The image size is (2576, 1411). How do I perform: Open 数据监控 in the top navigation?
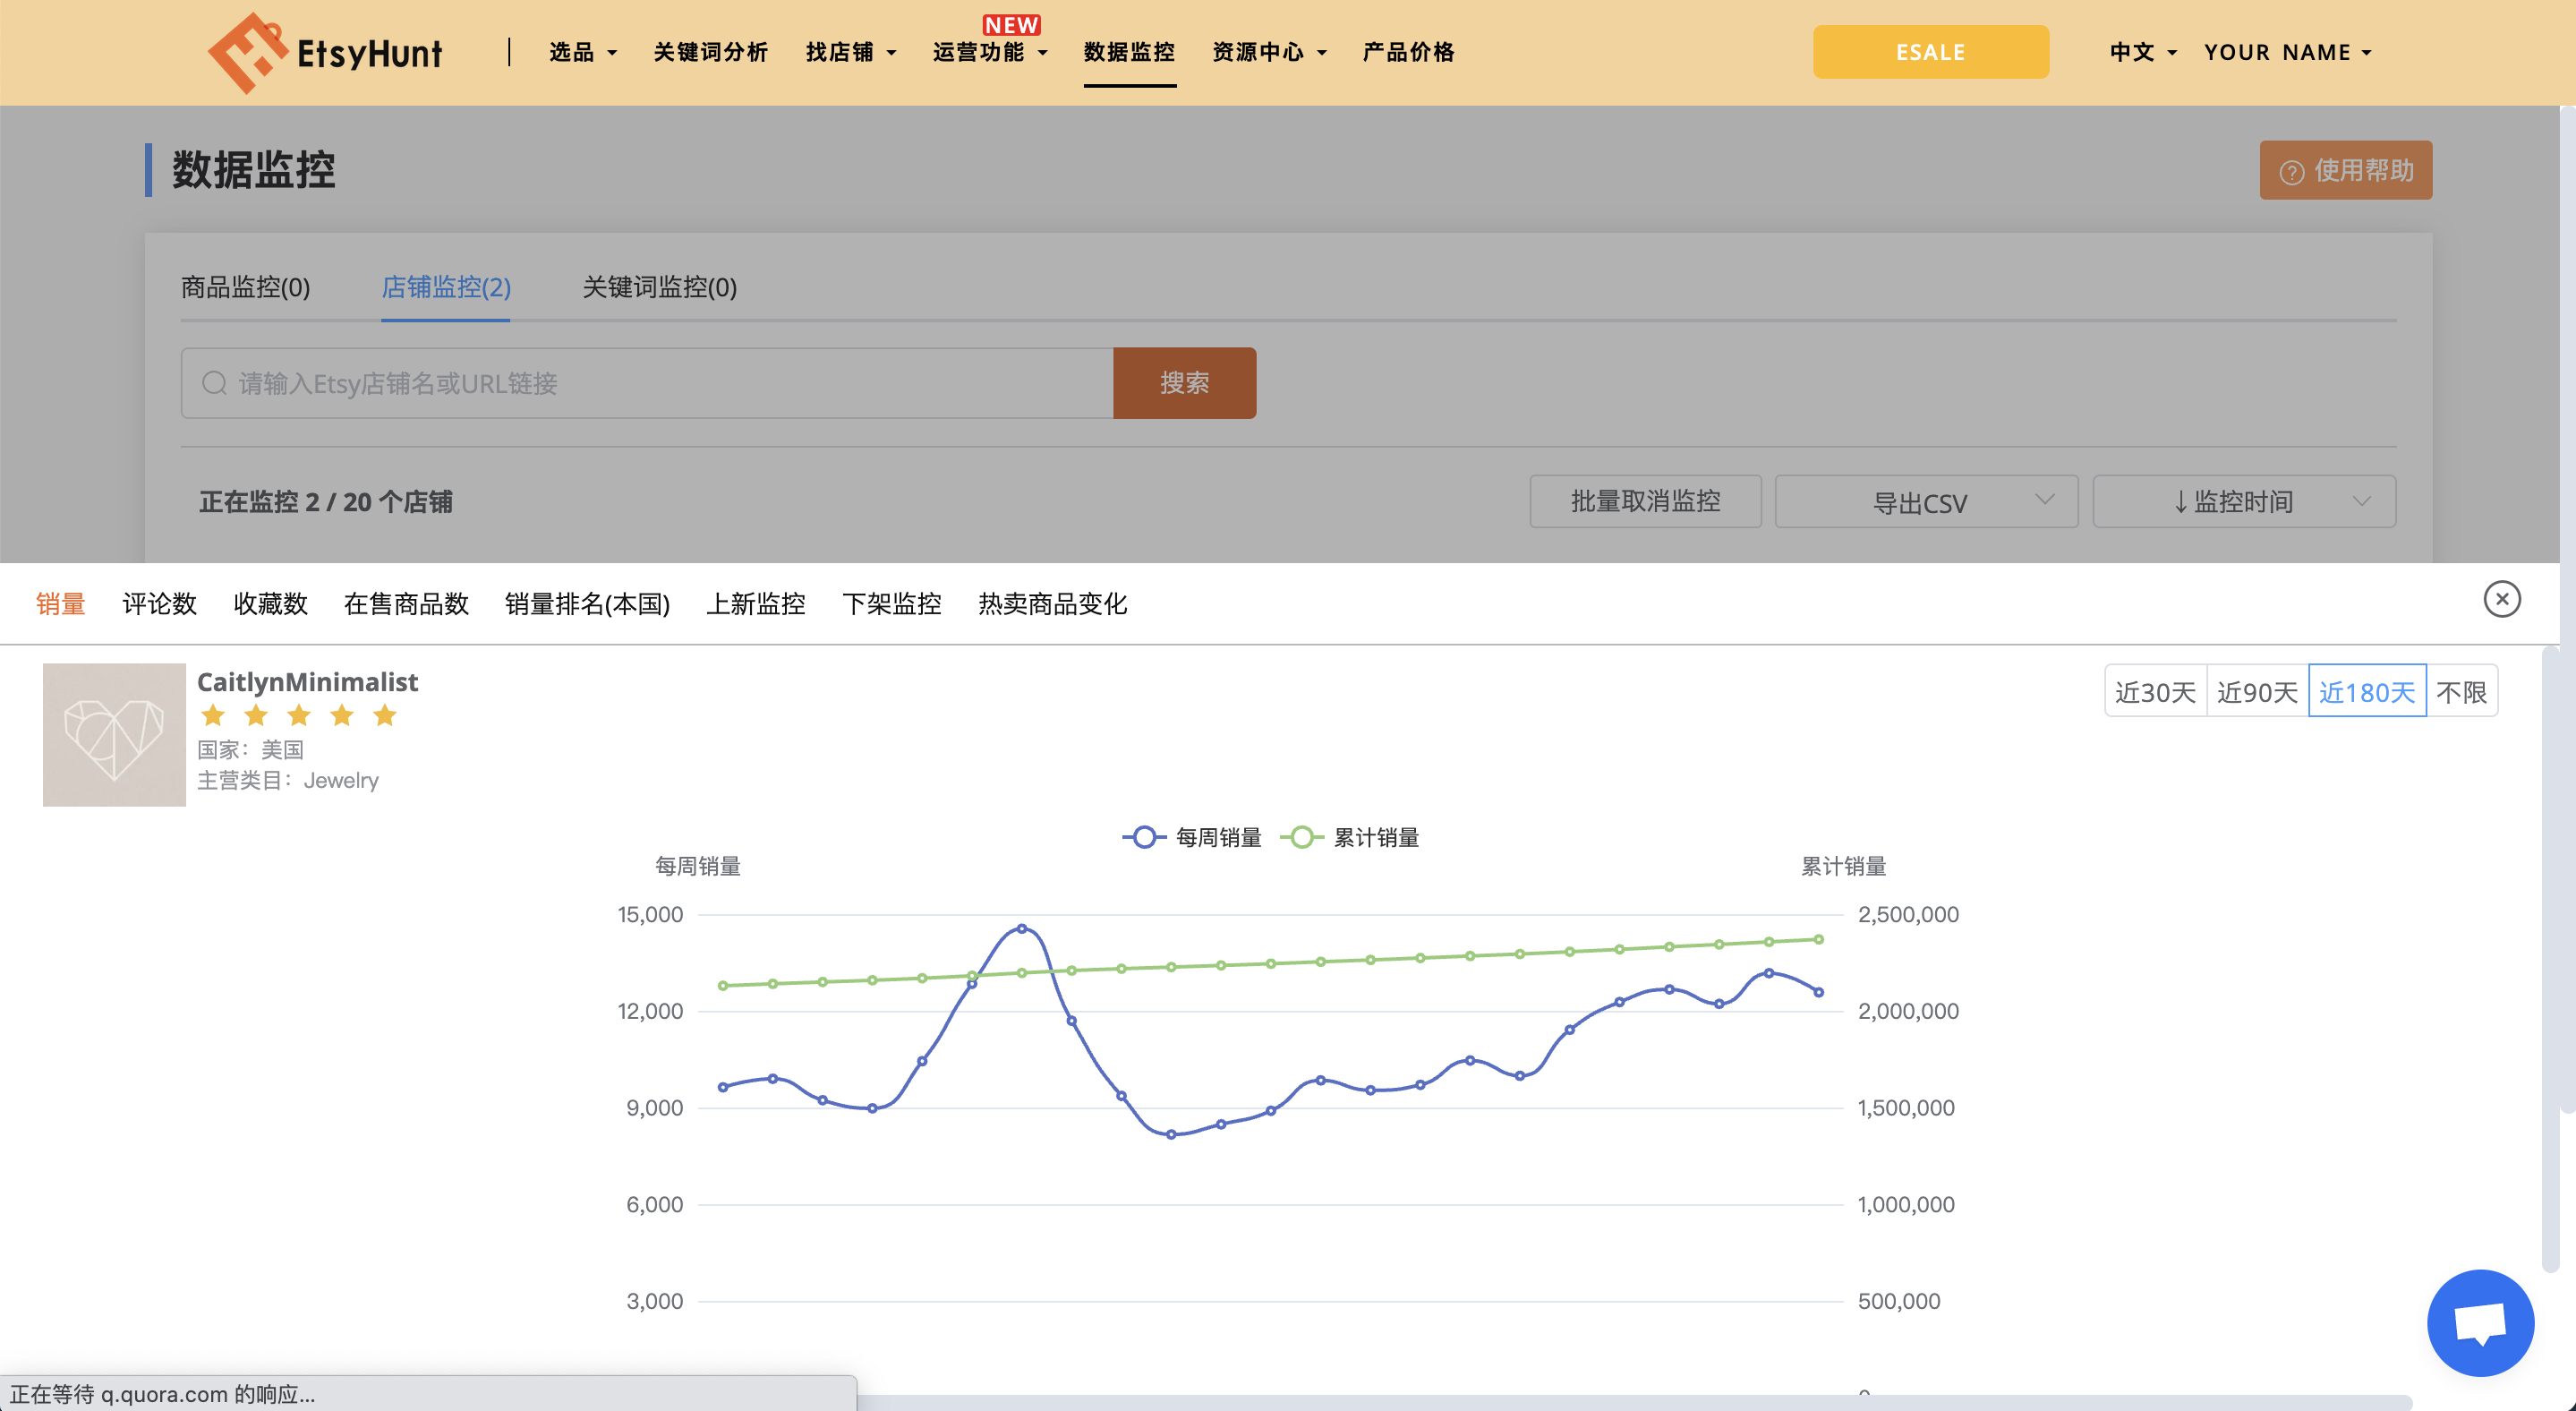[1130, 52]
